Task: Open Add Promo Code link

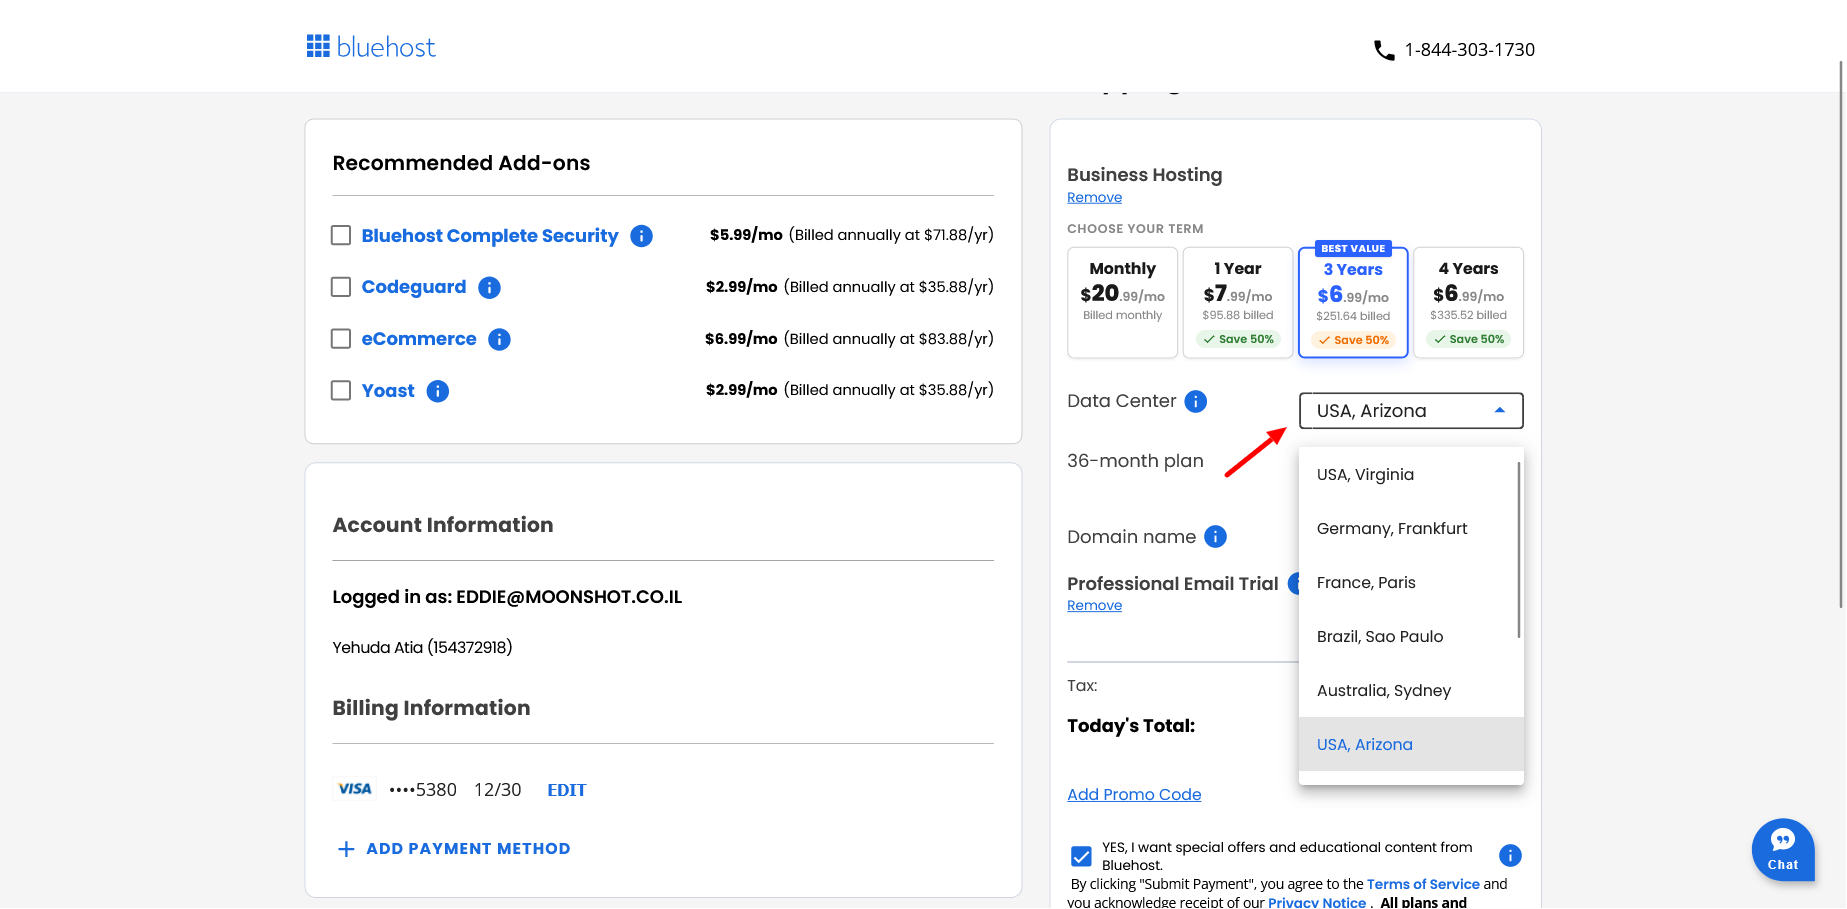Action: [x=1134, y=795]
